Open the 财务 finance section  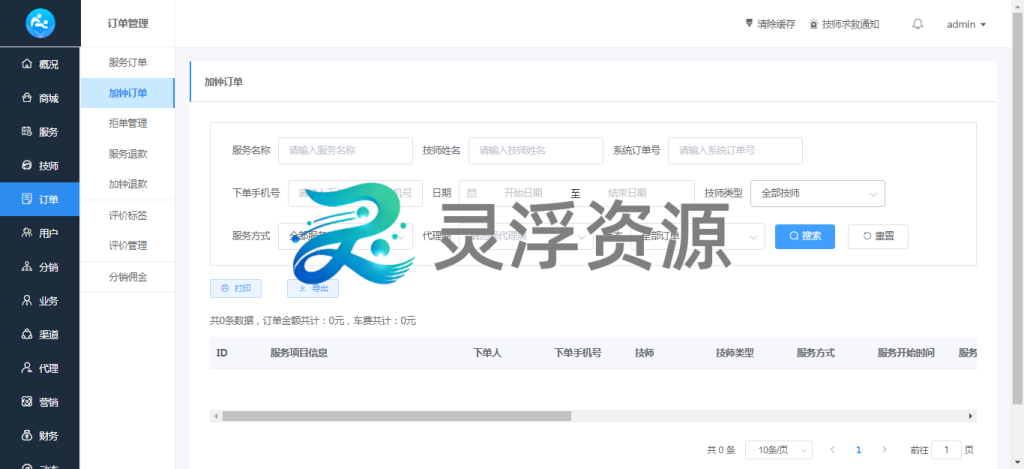click(40, 436)
